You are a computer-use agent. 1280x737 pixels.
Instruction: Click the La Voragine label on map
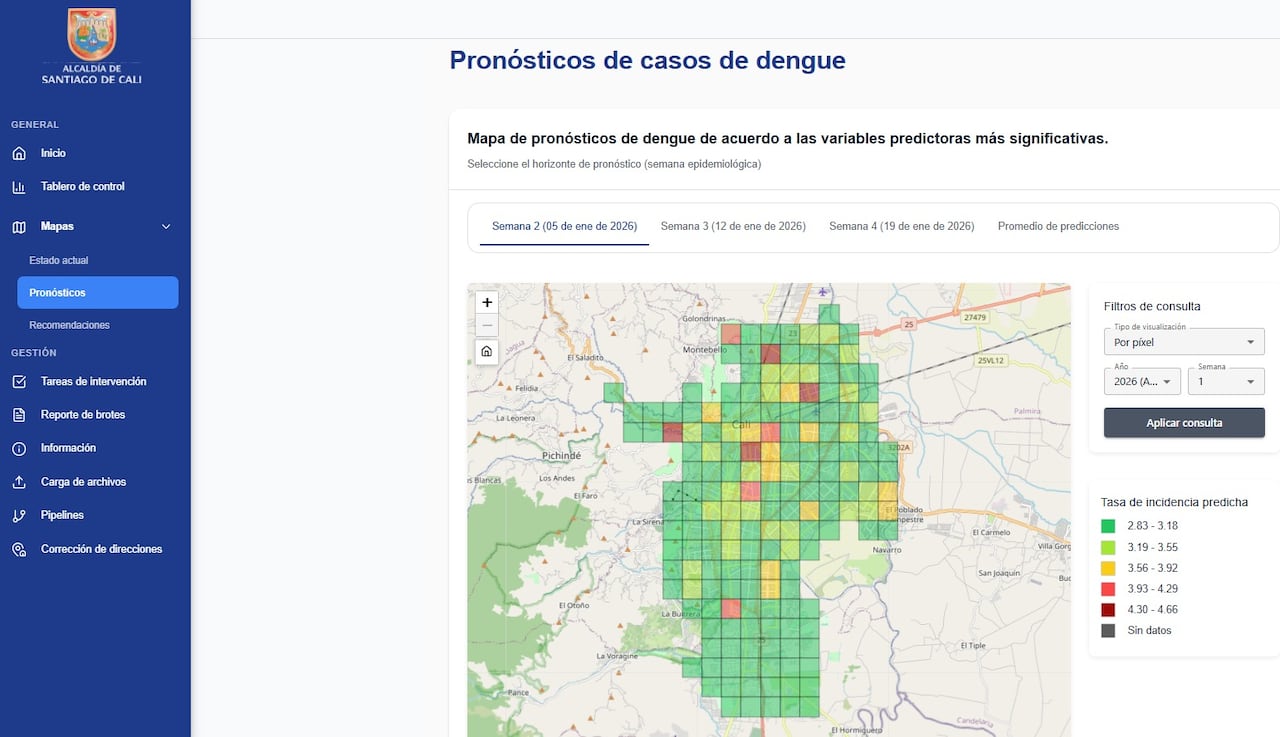coord(616,657)
